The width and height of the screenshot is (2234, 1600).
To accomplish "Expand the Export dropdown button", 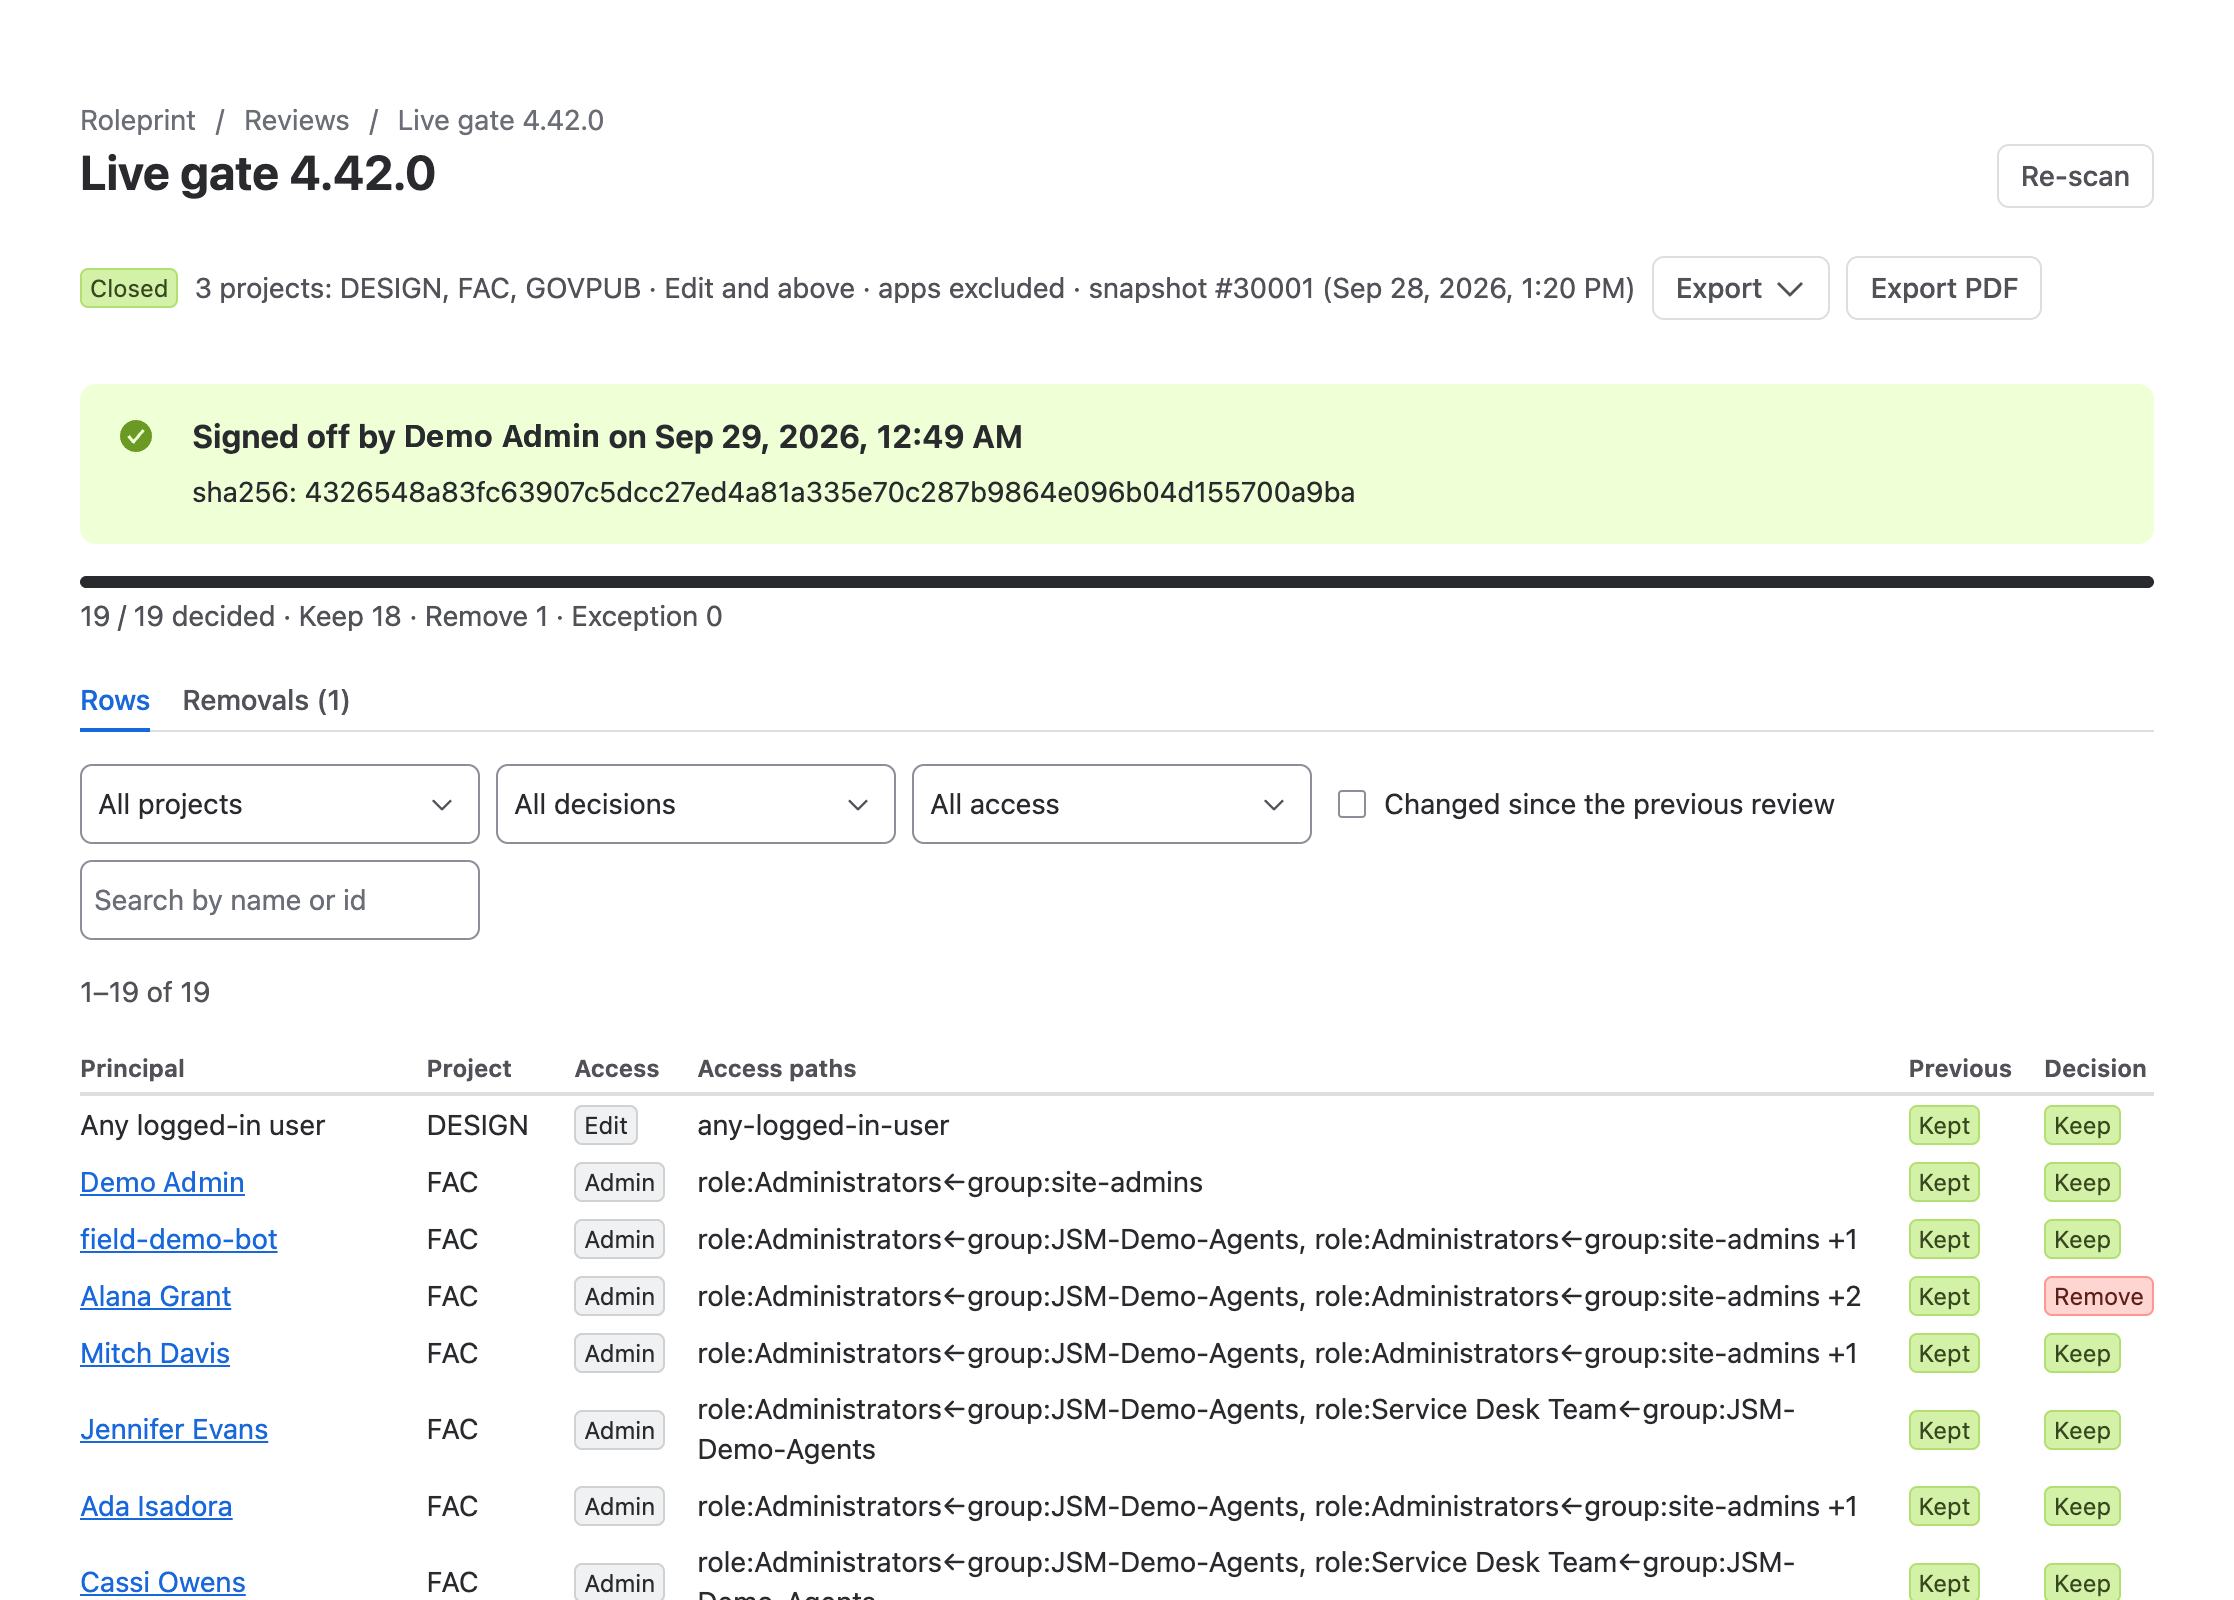I will click(x=1740, y=288).
